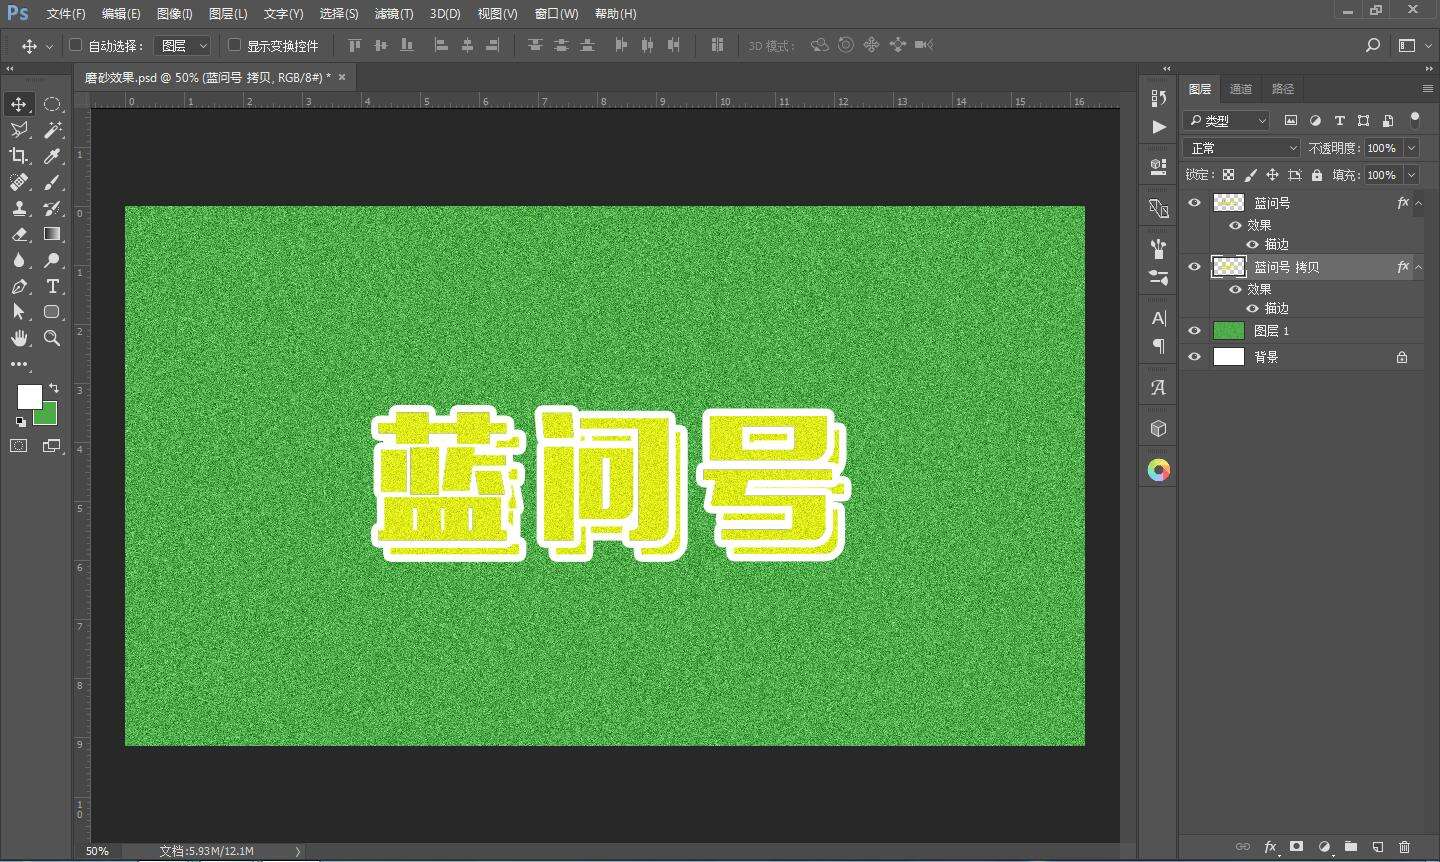Select the Crop tool
This screenshot has width=1440, height=862.
(19, 156)
